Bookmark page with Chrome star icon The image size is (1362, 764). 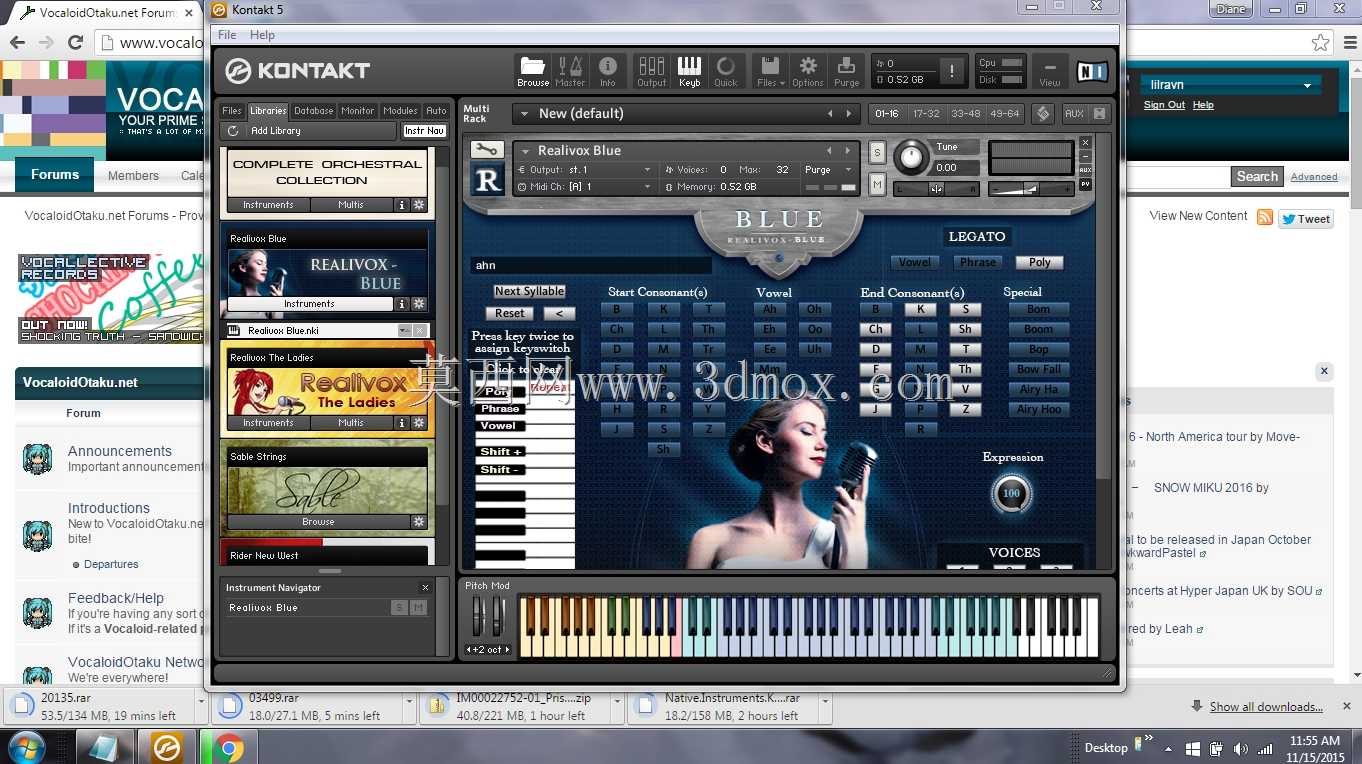coord(1321,42)
